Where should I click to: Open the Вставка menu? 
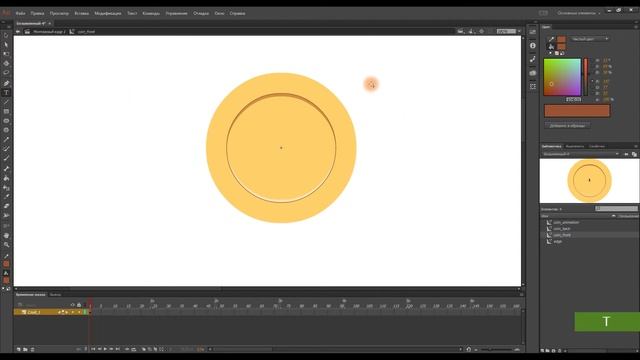(81, 13)
